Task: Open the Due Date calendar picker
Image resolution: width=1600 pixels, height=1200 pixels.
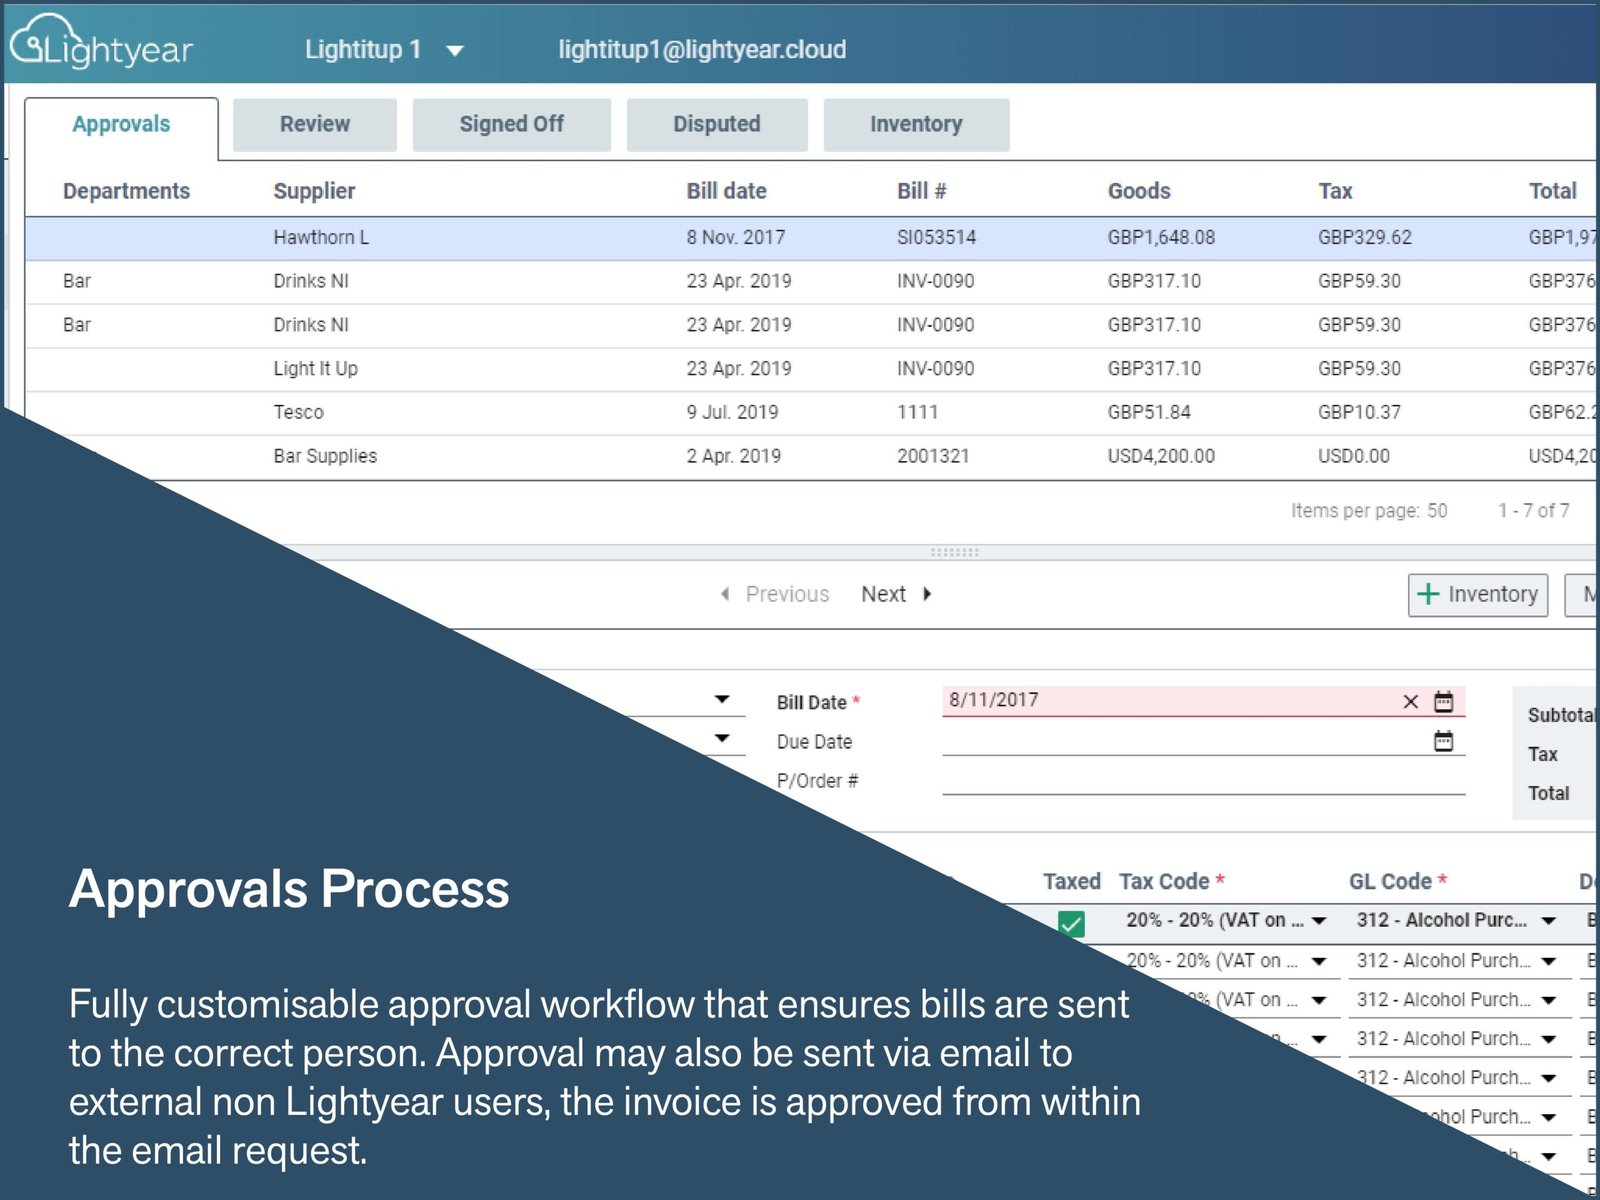Action: click(1443, 741)
